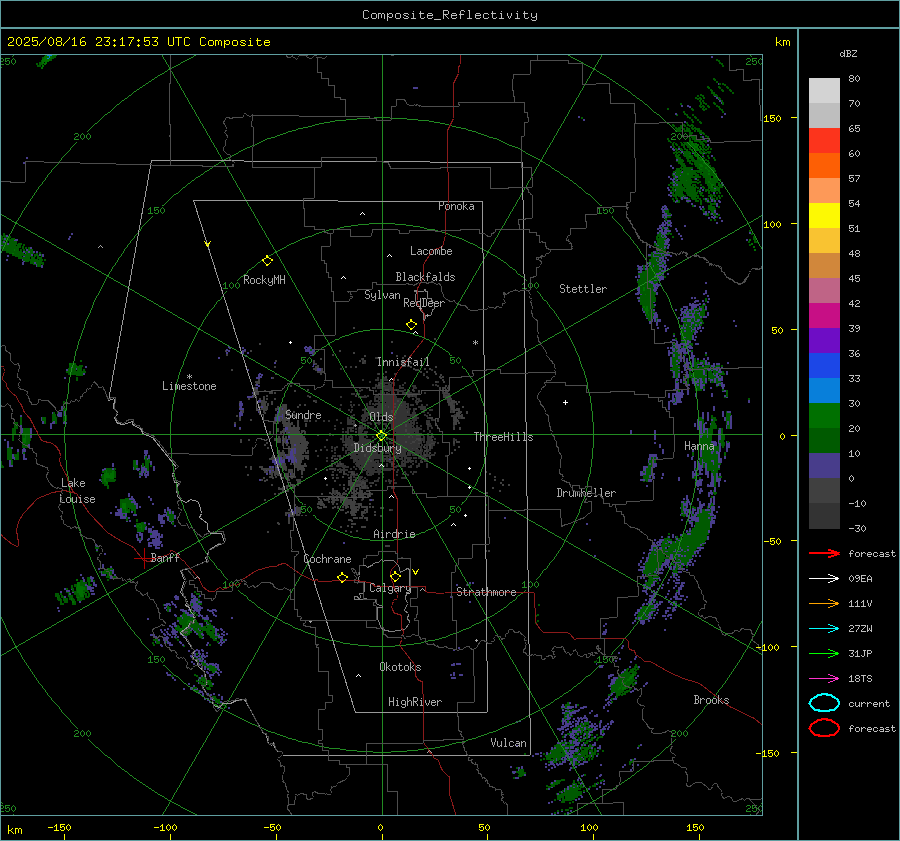Screen dimensions: 900x841
Task: Click the 57 value in dBZ legend
Action: point(854,179)
